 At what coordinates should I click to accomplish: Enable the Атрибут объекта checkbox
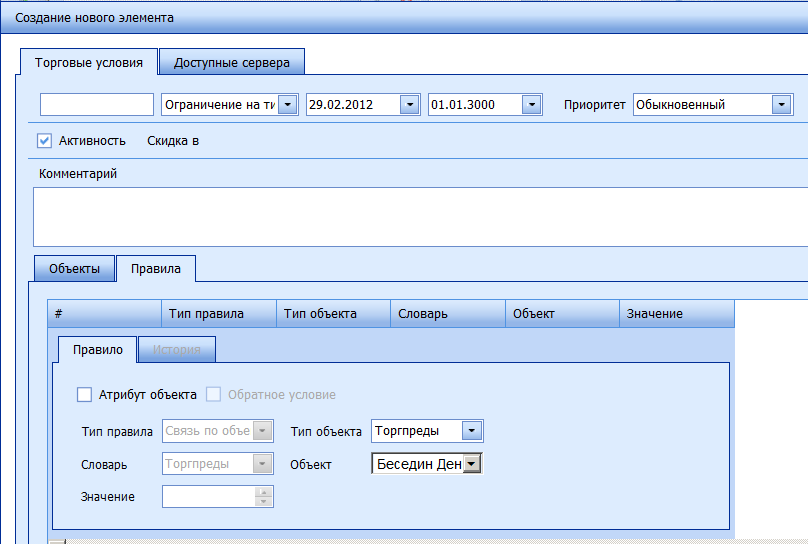(85, 395)
